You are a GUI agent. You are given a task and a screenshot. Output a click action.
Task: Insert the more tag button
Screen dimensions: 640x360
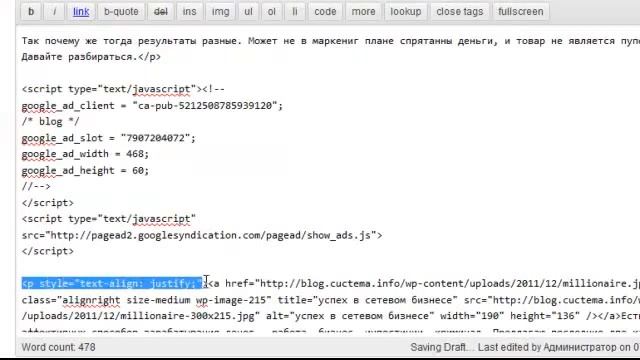point(363,11)
